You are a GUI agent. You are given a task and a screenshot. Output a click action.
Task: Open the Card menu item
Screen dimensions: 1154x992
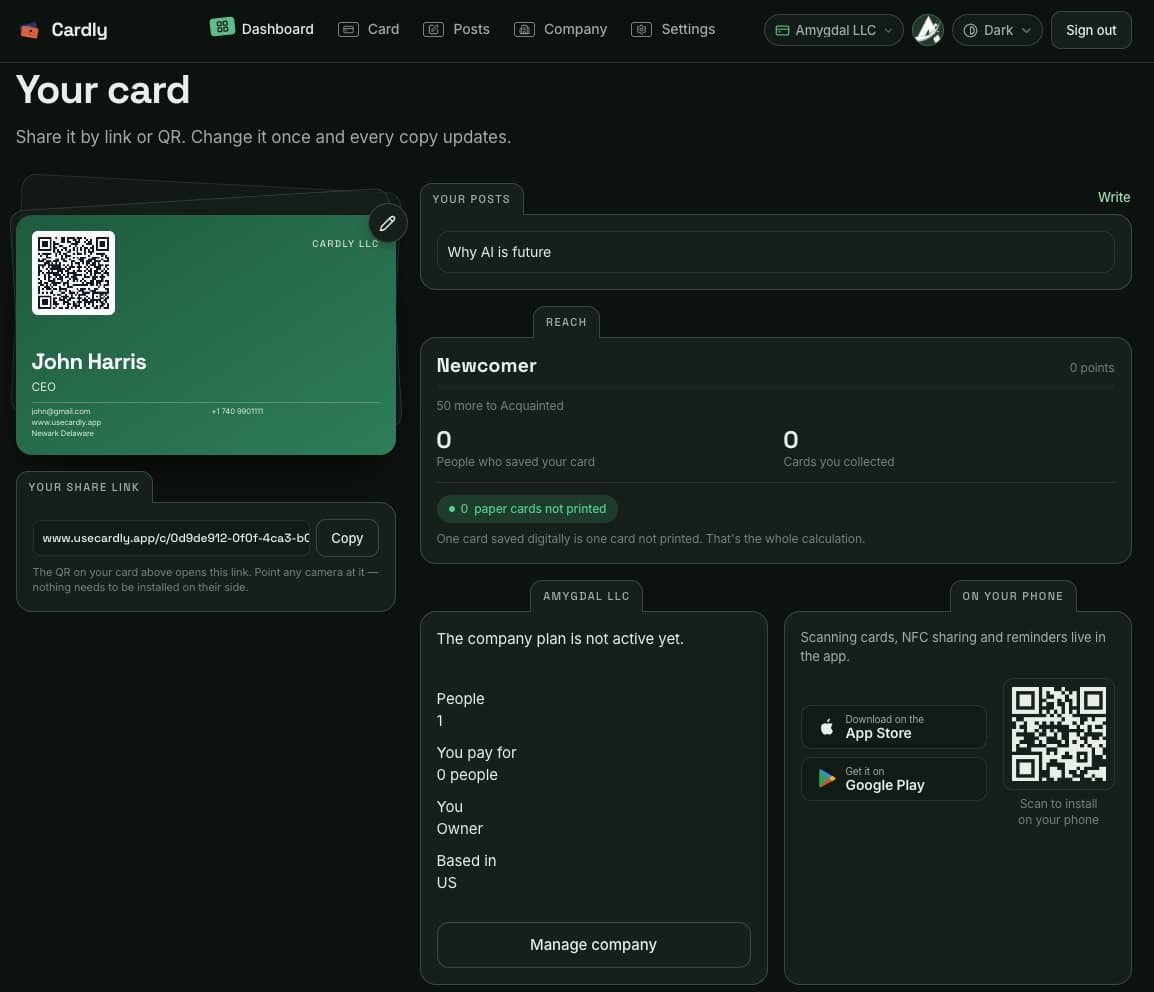[x=369, y=29]
